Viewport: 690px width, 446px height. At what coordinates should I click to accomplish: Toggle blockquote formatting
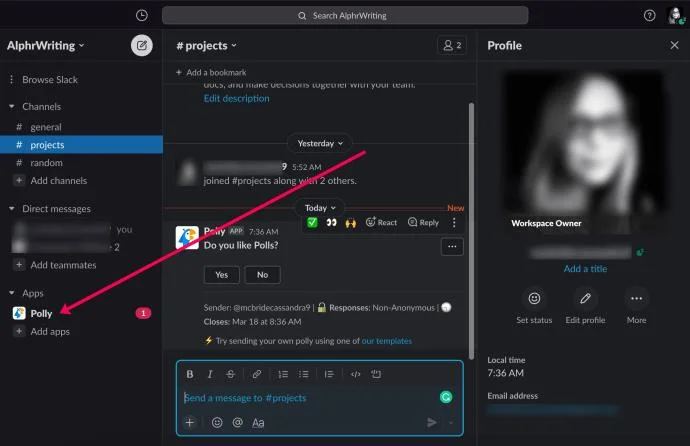point(329,374)
